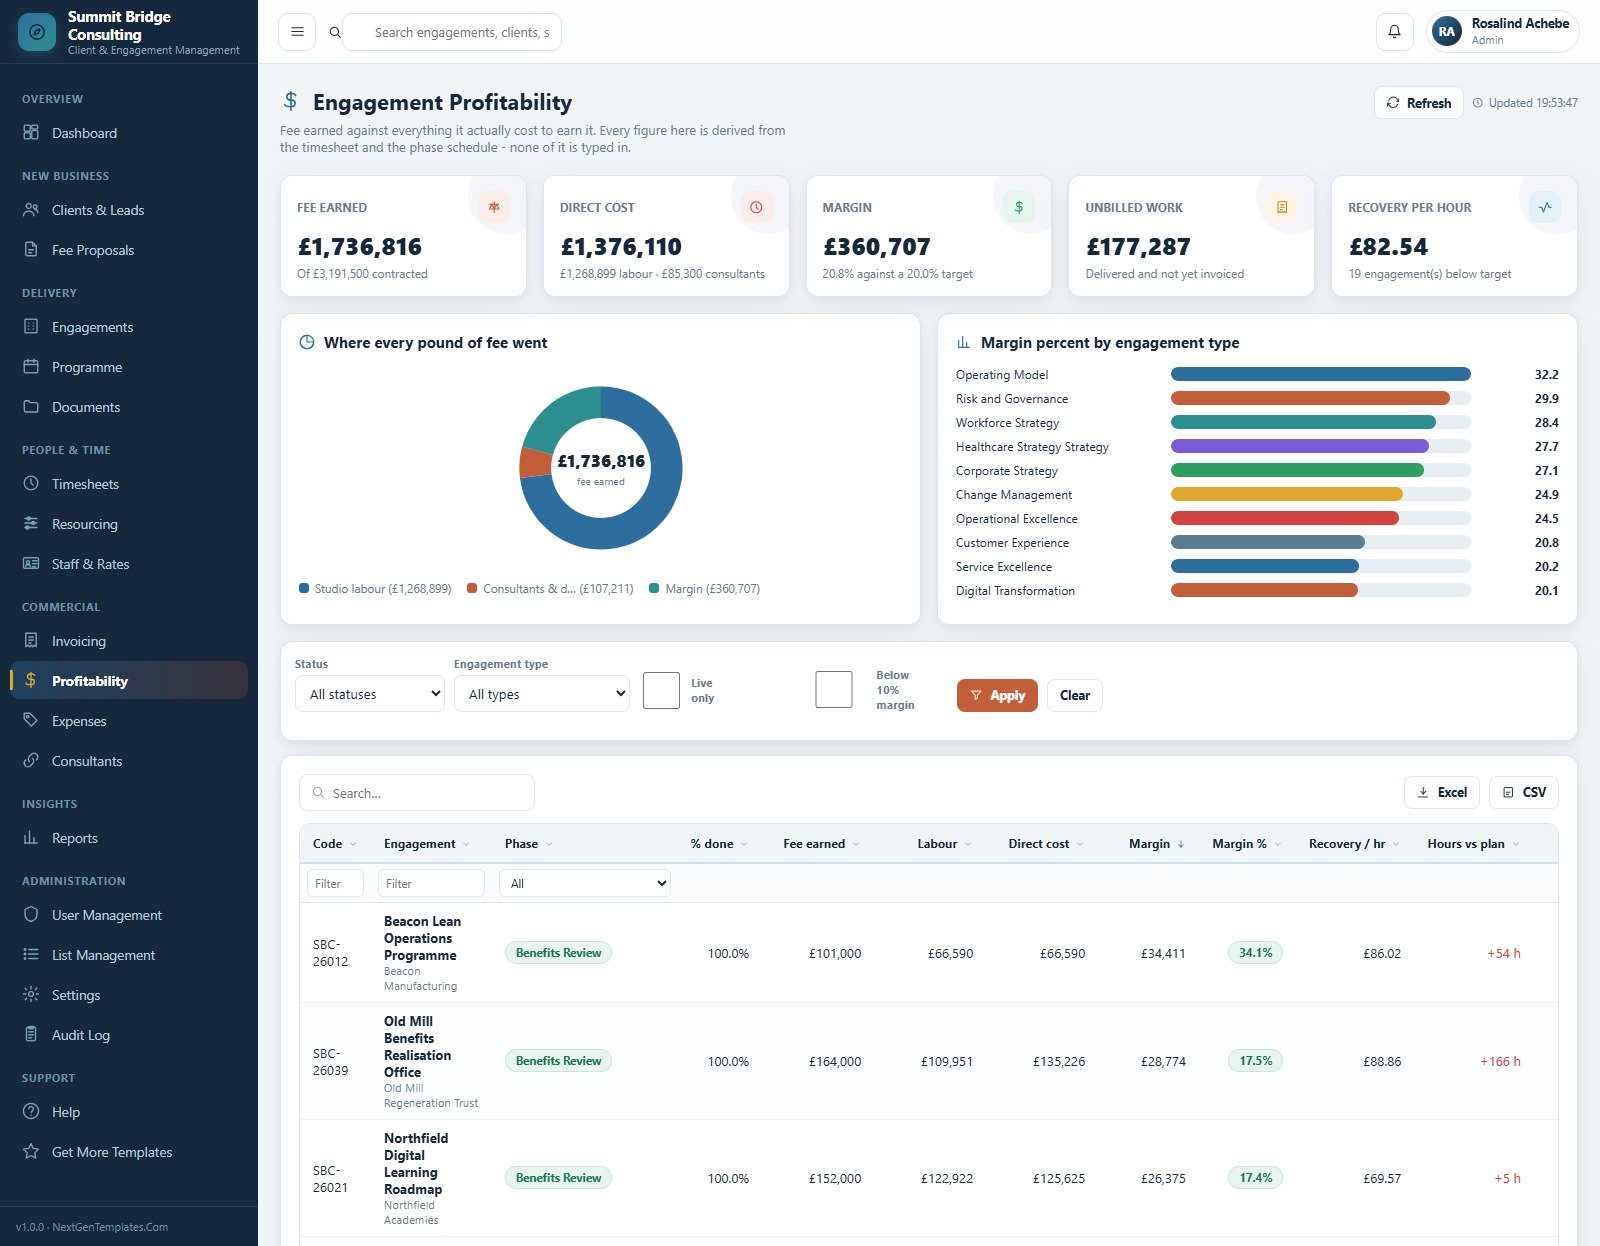Click the Programme calendar icon
Image resolution: width=1600 pixels, height=1246 pixels.
coord(31,367)
